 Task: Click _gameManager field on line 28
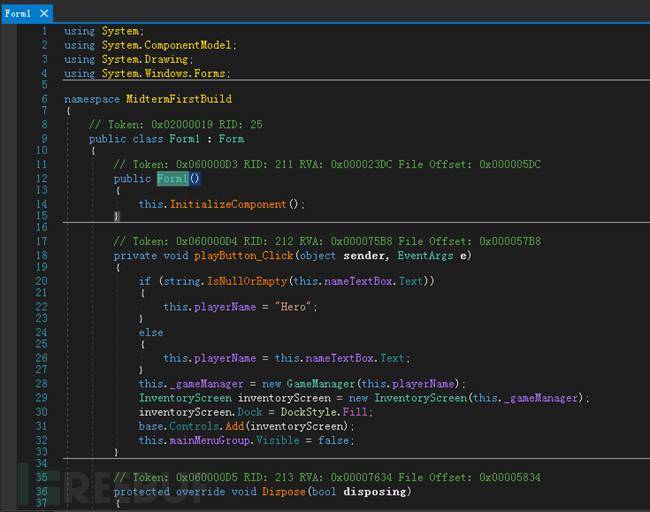click(206, 384)
